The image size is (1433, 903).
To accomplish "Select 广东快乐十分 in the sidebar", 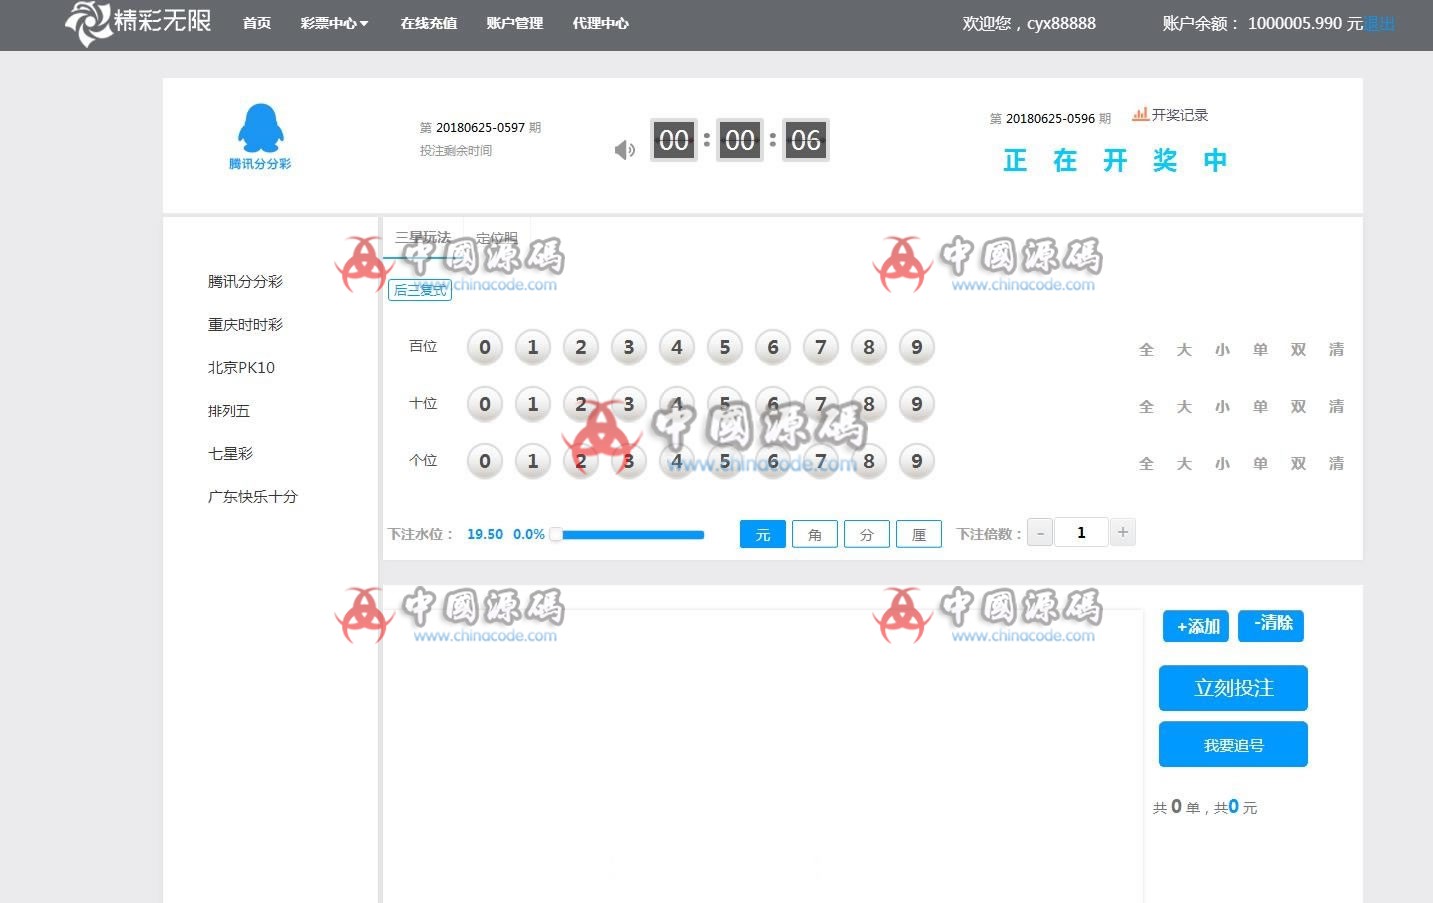I will tap(252, 497).
